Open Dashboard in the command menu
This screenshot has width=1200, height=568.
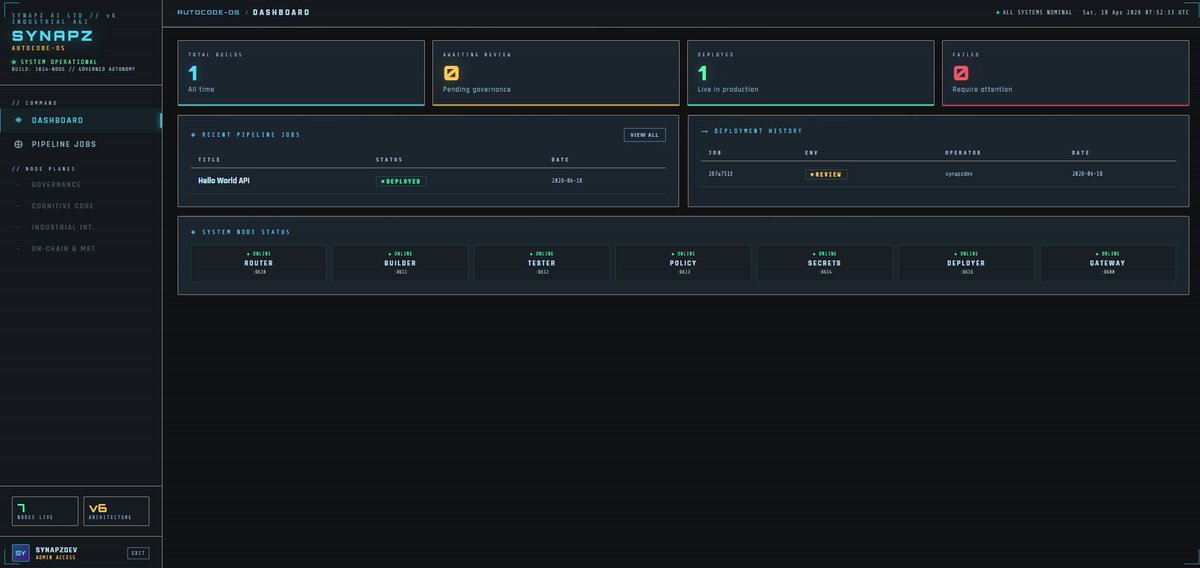pyautogui.click(x=80, y=120)
